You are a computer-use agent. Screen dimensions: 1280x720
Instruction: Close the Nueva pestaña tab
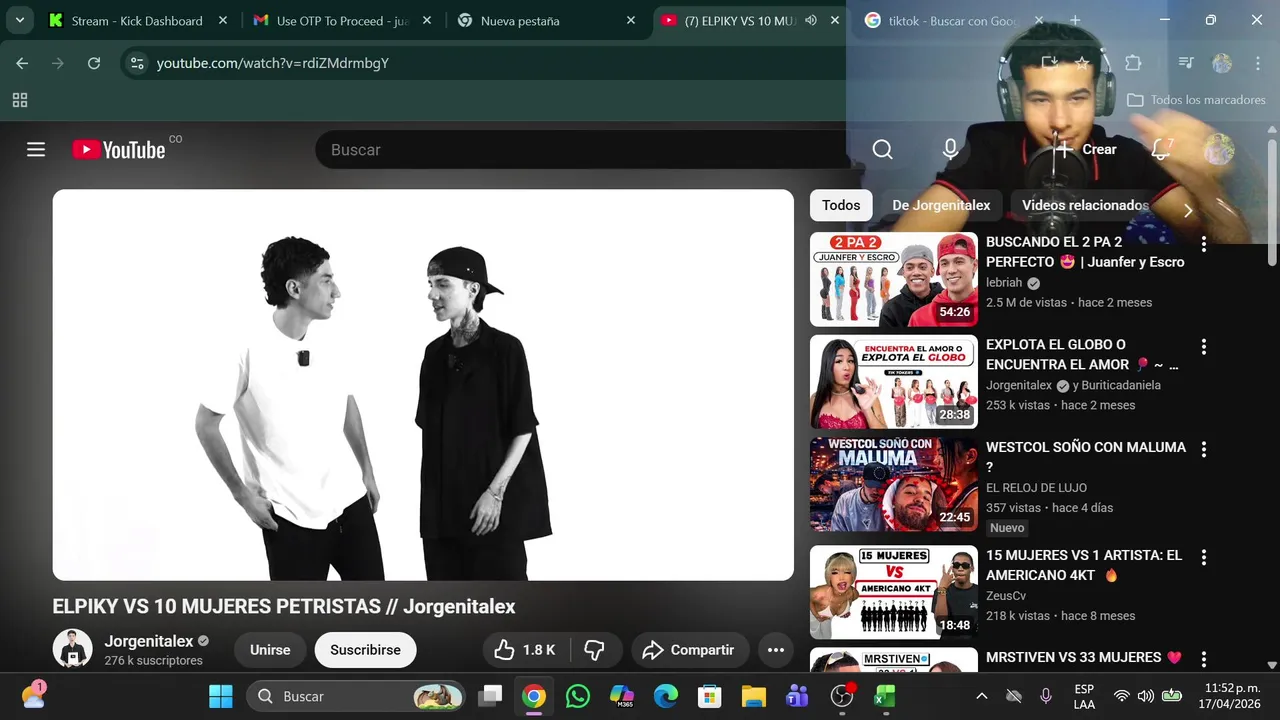pyautogui.click(x=631, y=20)
